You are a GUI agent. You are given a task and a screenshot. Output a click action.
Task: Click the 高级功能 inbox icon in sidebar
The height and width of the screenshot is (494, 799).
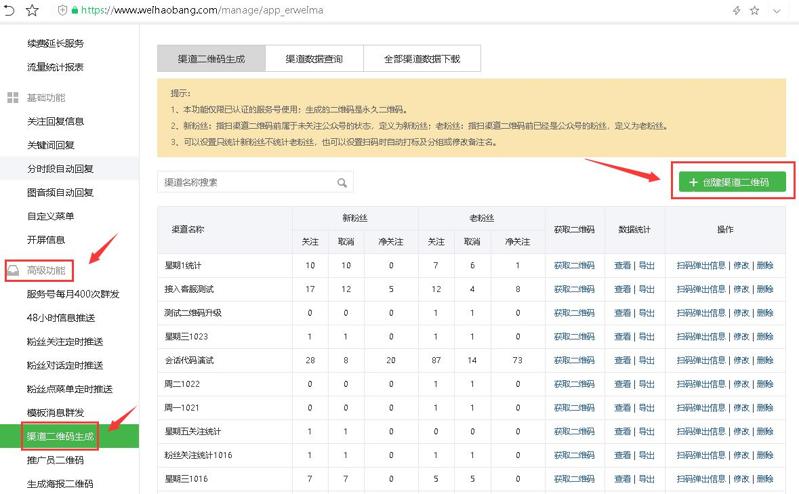coord(14,270)
